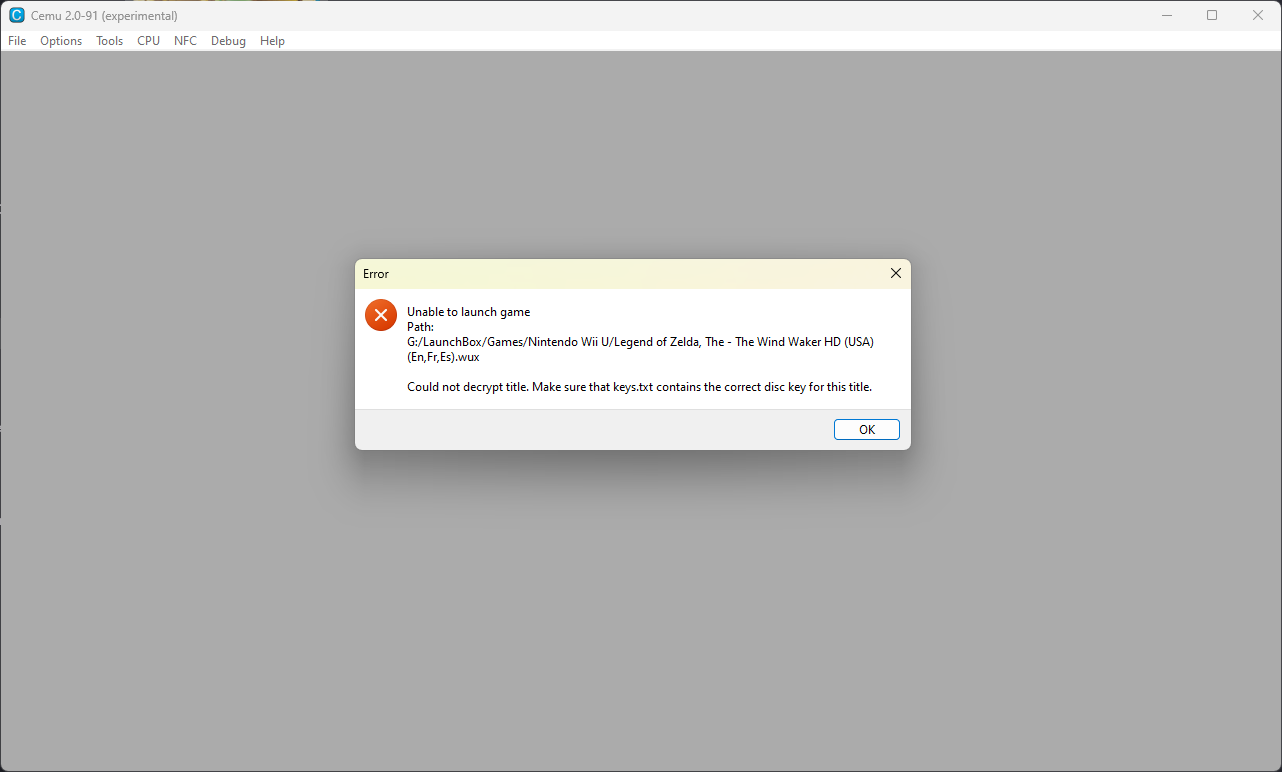Close the Cemu main window
Image resolution: width=1282 pixels, height=772 pixels.
click(x=1258, y=15)
